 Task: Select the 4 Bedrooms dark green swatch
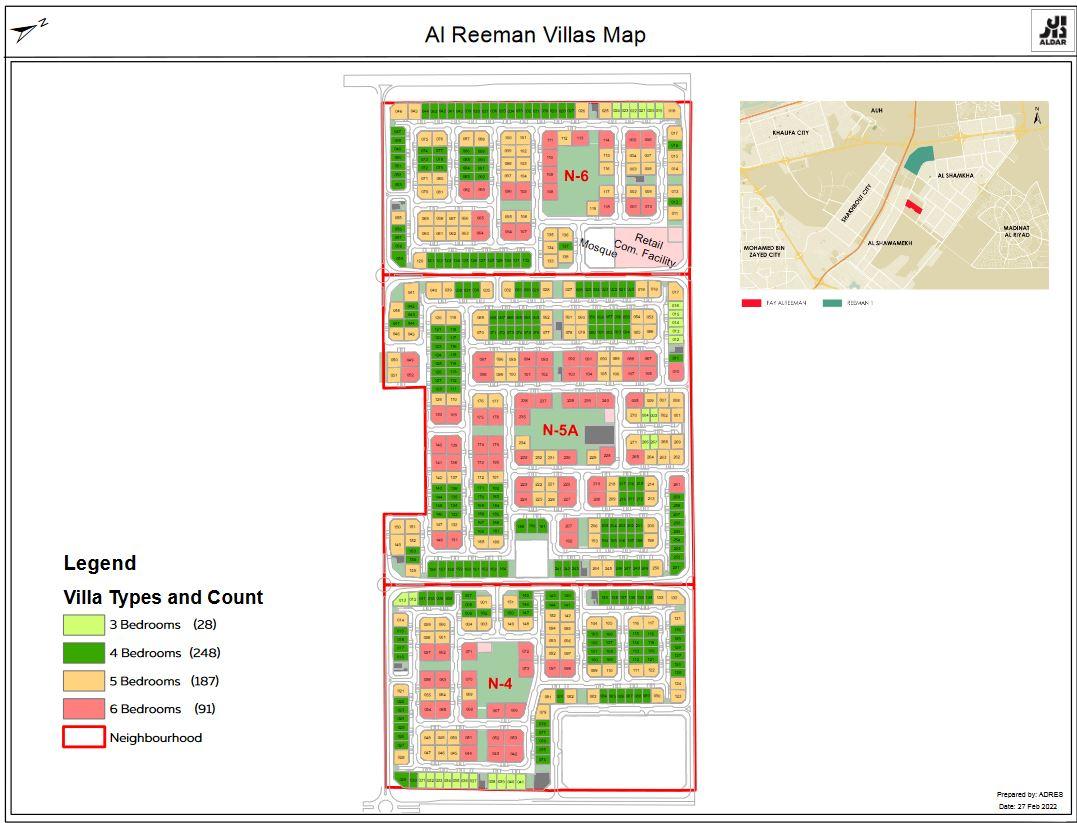[84, 653]
